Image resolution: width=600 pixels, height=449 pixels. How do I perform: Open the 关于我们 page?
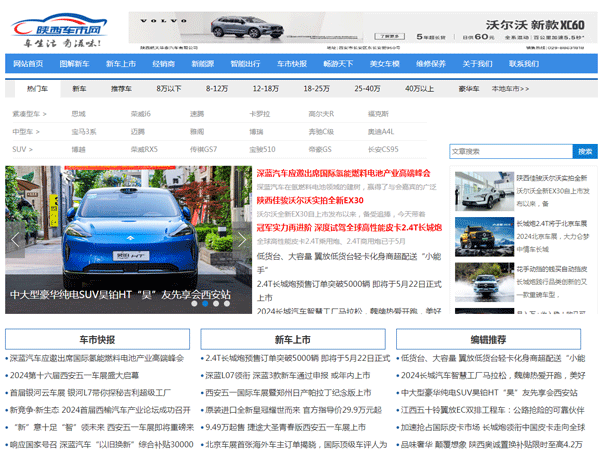pos(478,64)
